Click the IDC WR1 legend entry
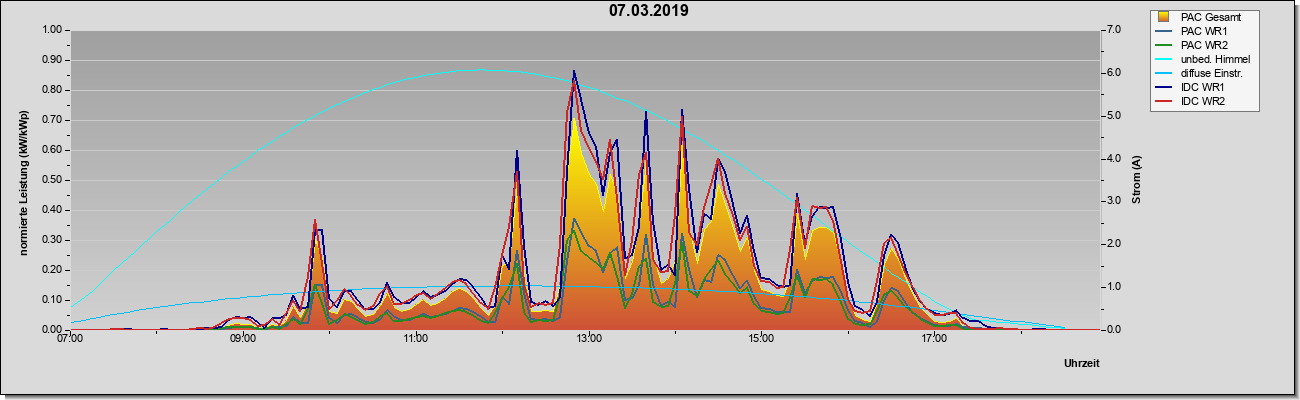This screenshot has height=400, width=1300. click(1202, 88)
